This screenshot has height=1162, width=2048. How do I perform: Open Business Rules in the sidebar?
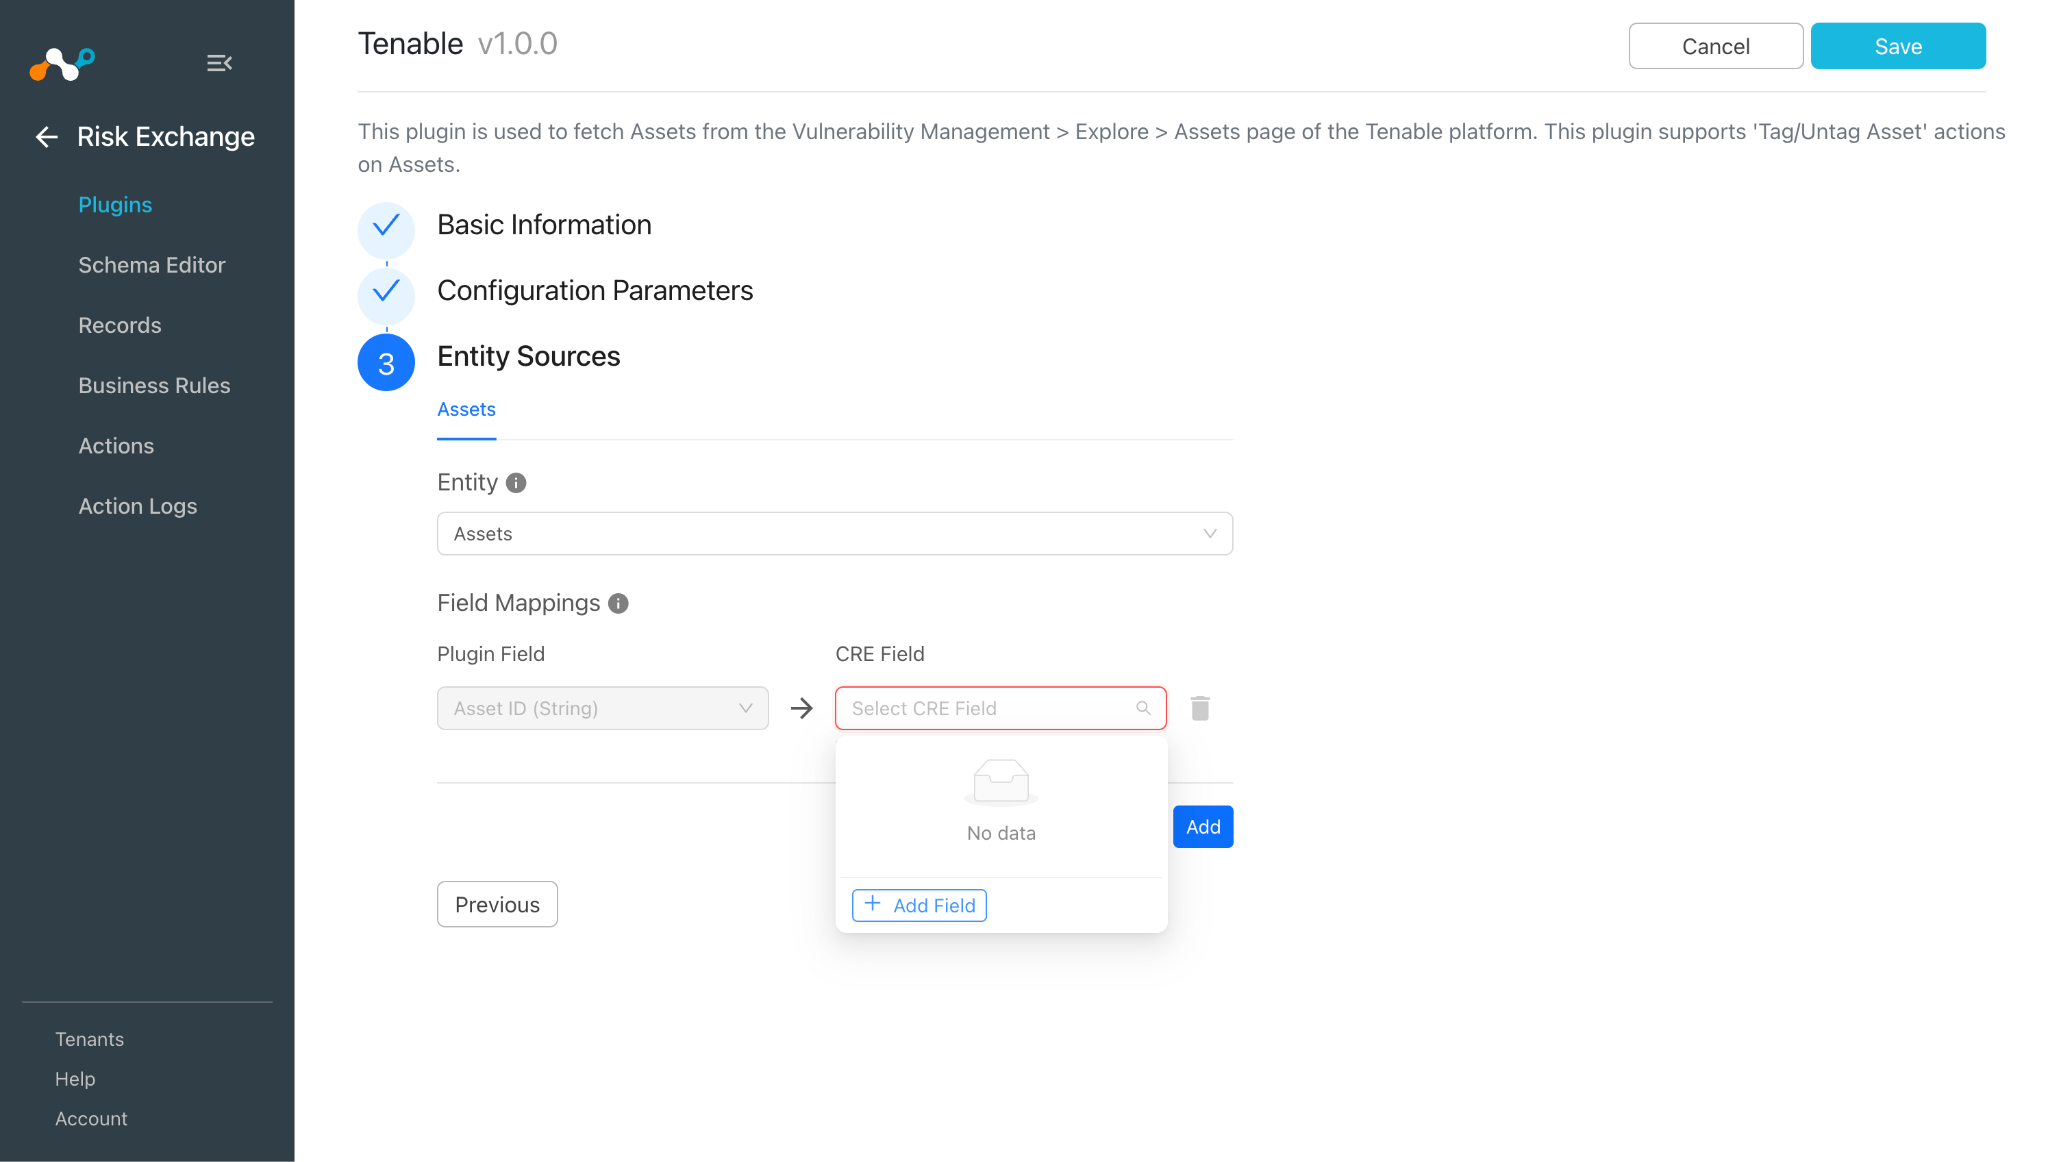click(x=154, y=385)
